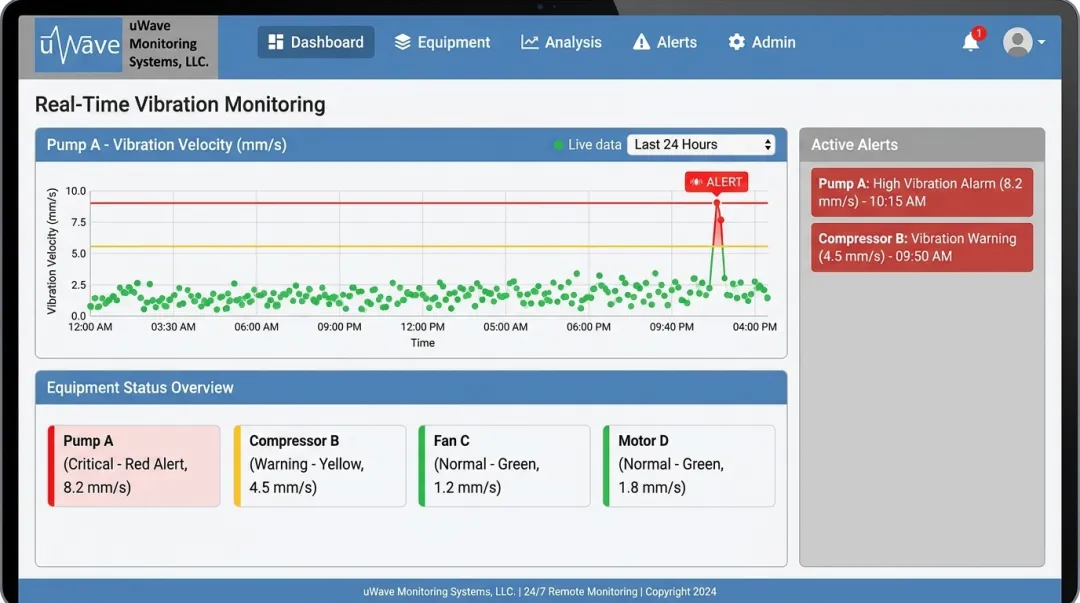Click the Admin gear icon
The image size is (1080, 603).
[x=736, y=42]
